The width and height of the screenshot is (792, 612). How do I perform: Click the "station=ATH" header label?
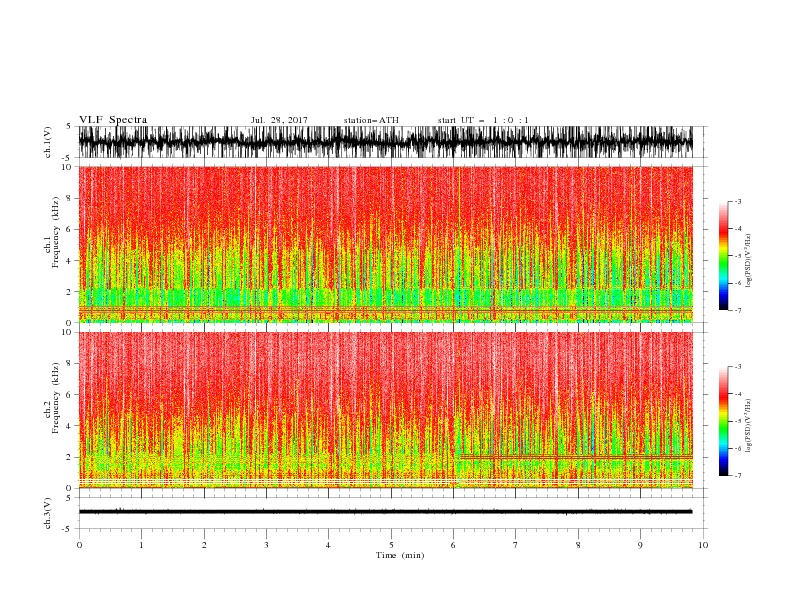[x=371, y=120]
